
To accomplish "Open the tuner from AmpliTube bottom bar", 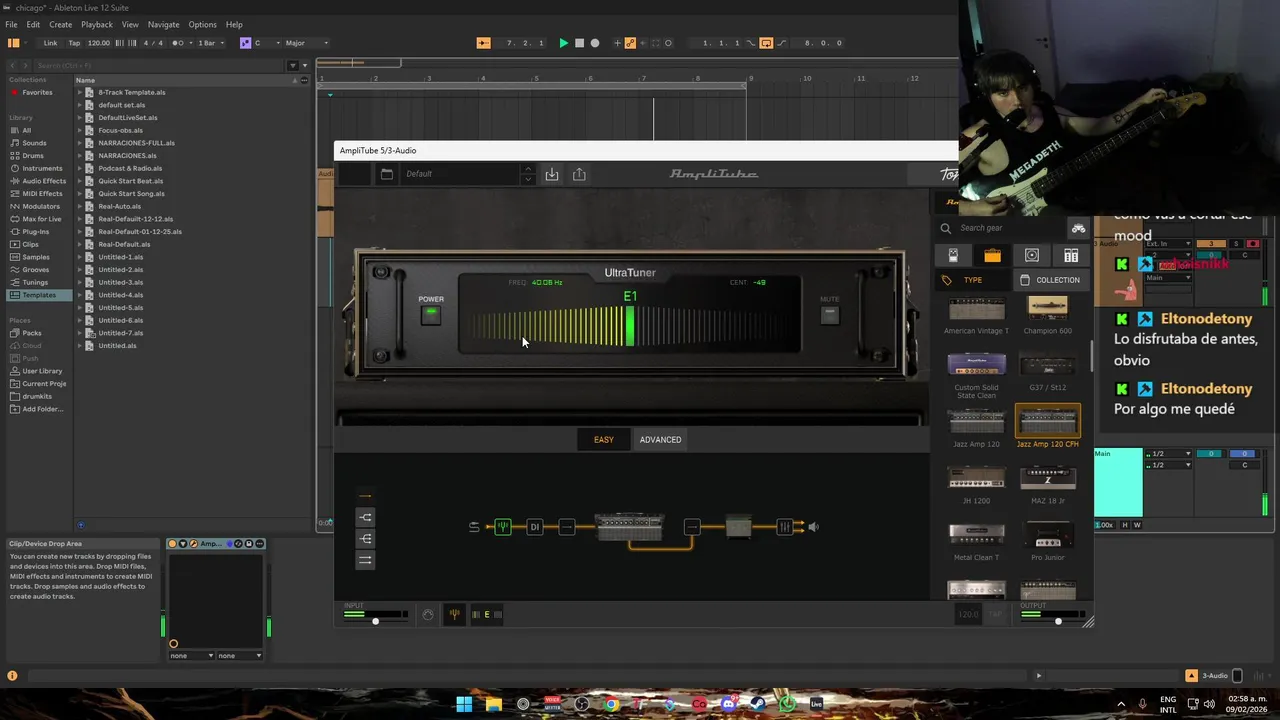I will (x=454, y=614).
